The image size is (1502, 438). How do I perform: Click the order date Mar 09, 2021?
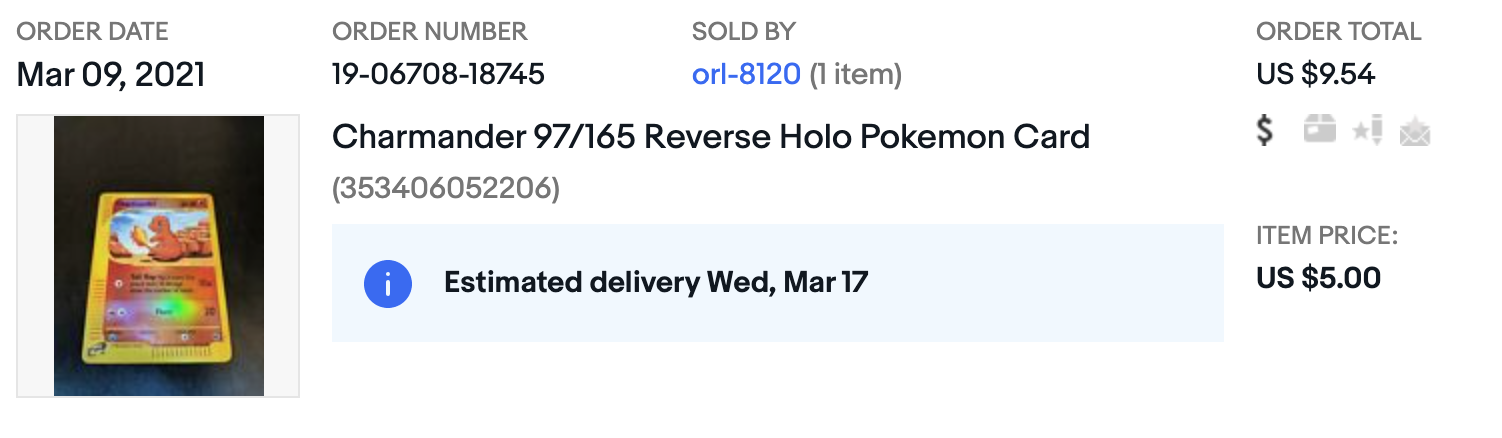(x=111, y=75)
